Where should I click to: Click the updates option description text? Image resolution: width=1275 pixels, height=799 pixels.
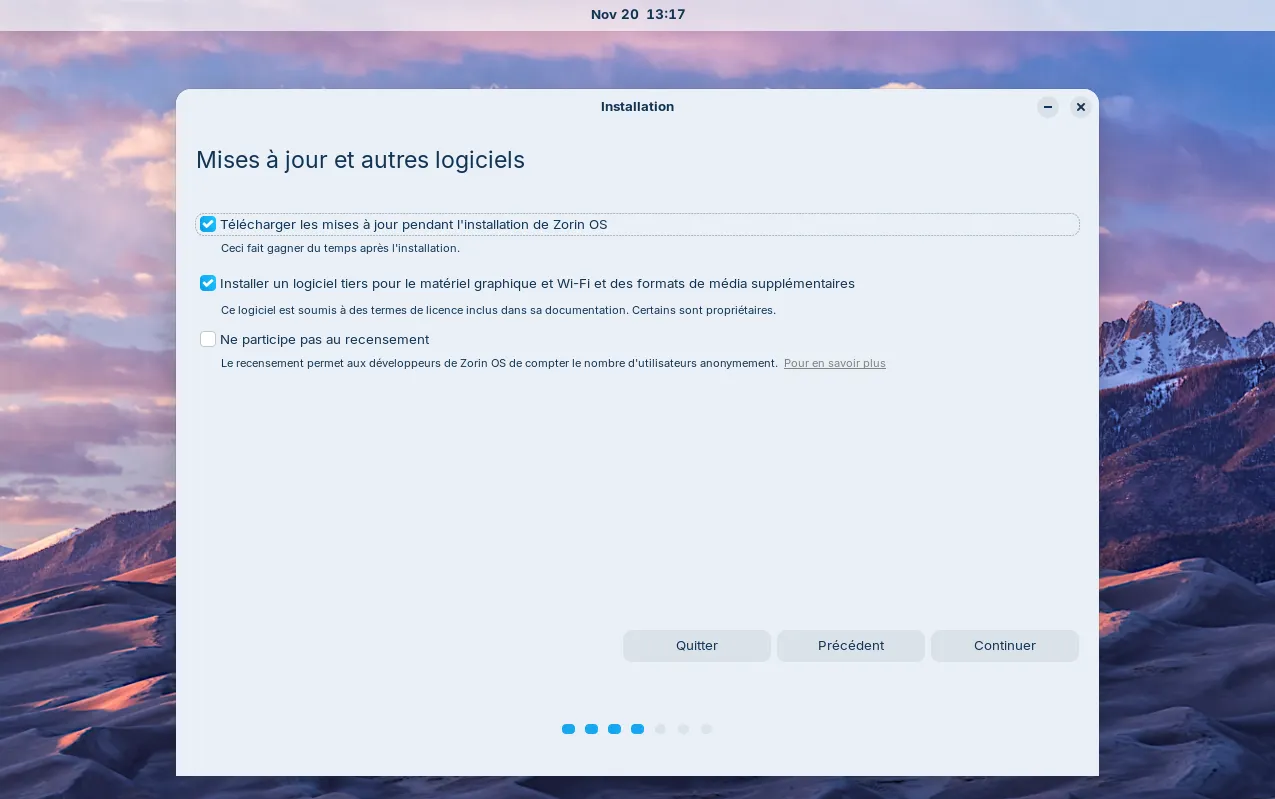coord(340,248)
